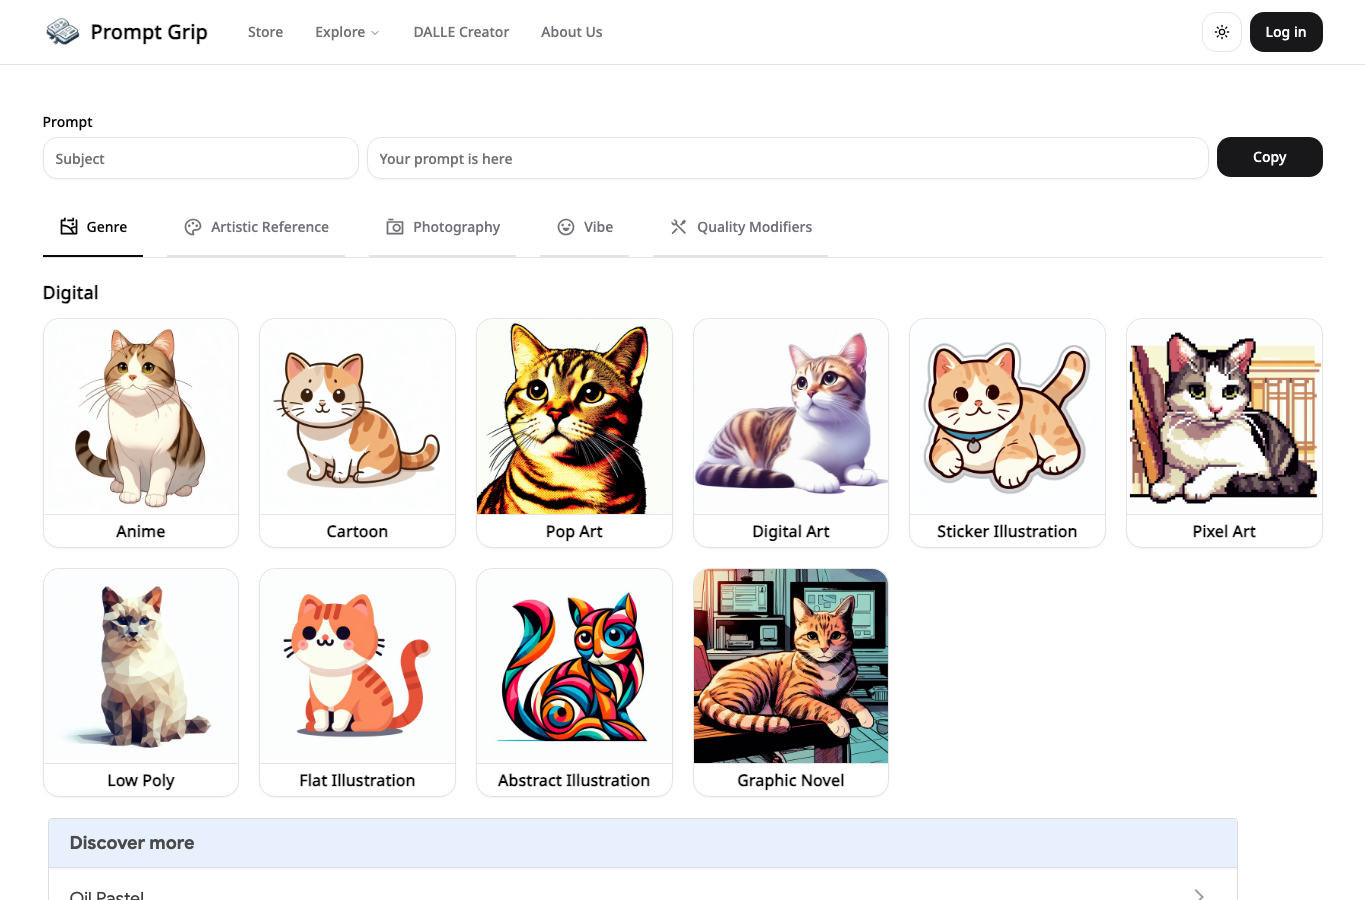Open Quality Modifiers tools tab
The height and width of the screenshot is (900, 1365).
coord(740,227)
